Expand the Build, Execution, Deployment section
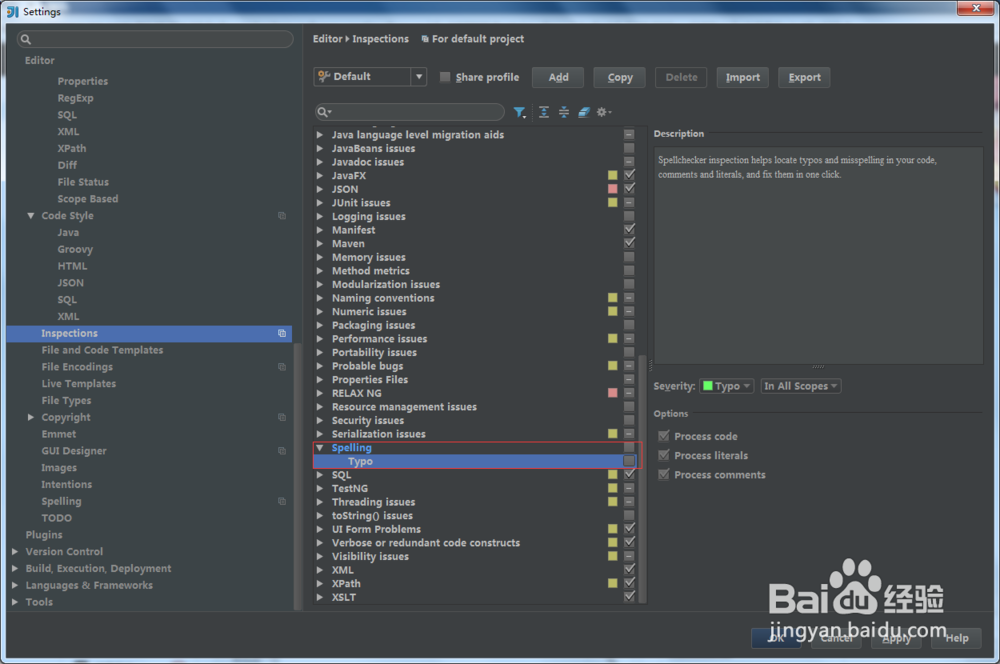This screenshot has width=1000, height=664. (15, 568)
